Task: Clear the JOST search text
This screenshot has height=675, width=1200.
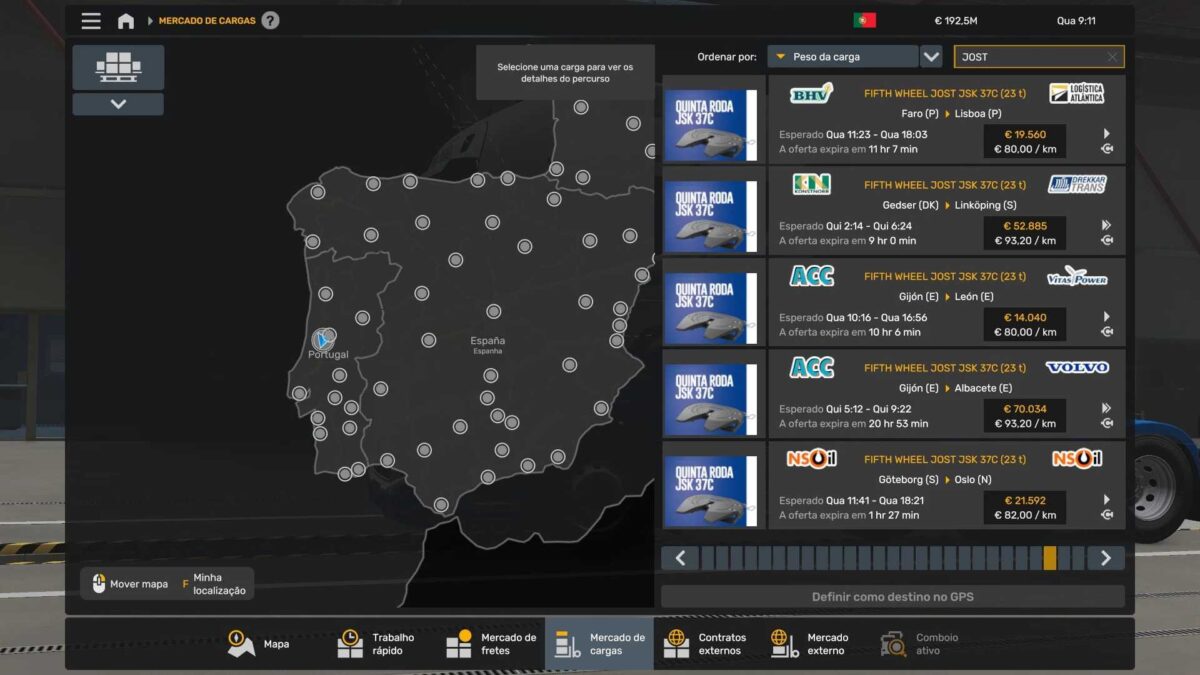Action: tap(1112, 57)
